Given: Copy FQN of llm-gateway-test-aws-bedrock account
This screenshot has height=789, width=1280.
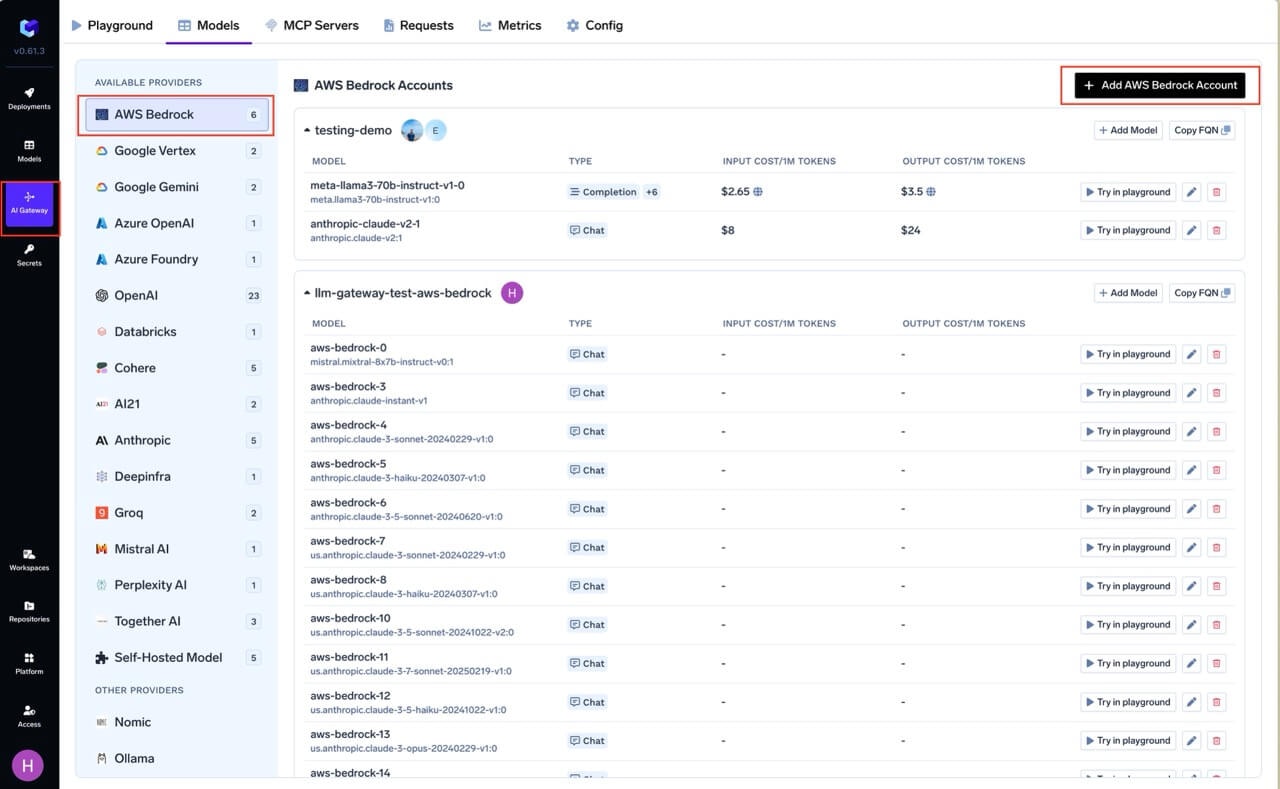Looking at the screenshot, I should coord(1202,293).
